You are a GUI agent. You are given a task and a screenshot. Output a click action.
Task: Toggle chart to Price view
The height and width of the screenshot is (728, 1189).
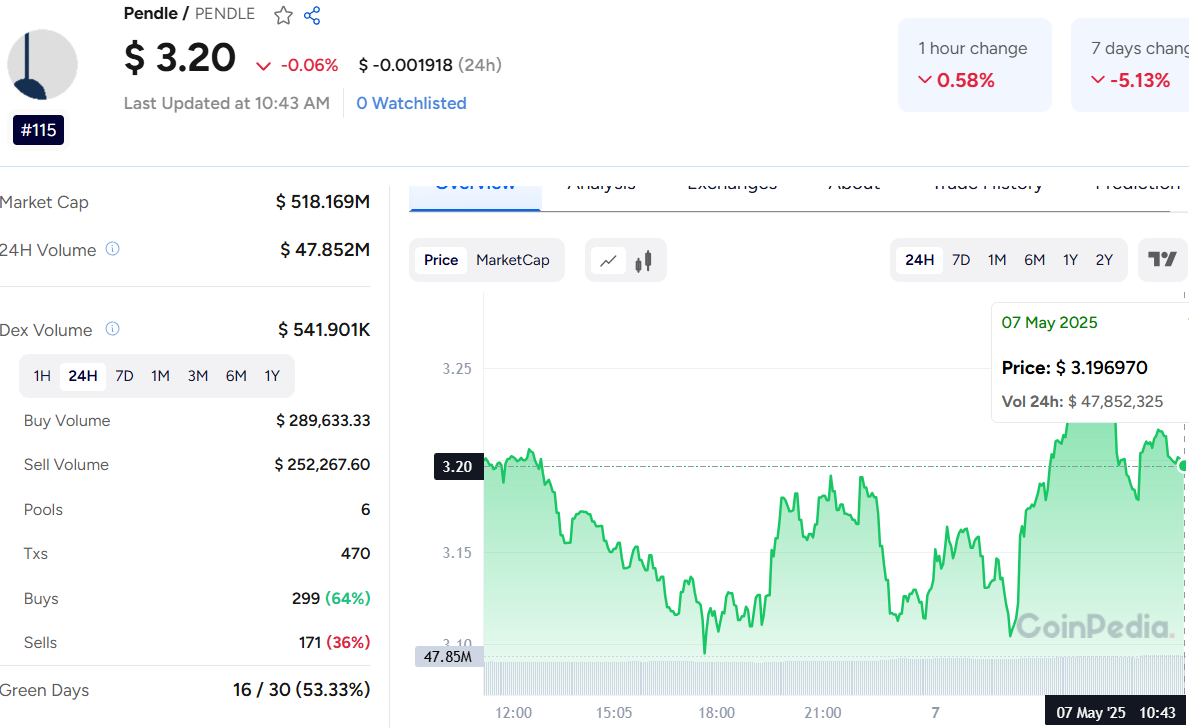tap(441, 260)
